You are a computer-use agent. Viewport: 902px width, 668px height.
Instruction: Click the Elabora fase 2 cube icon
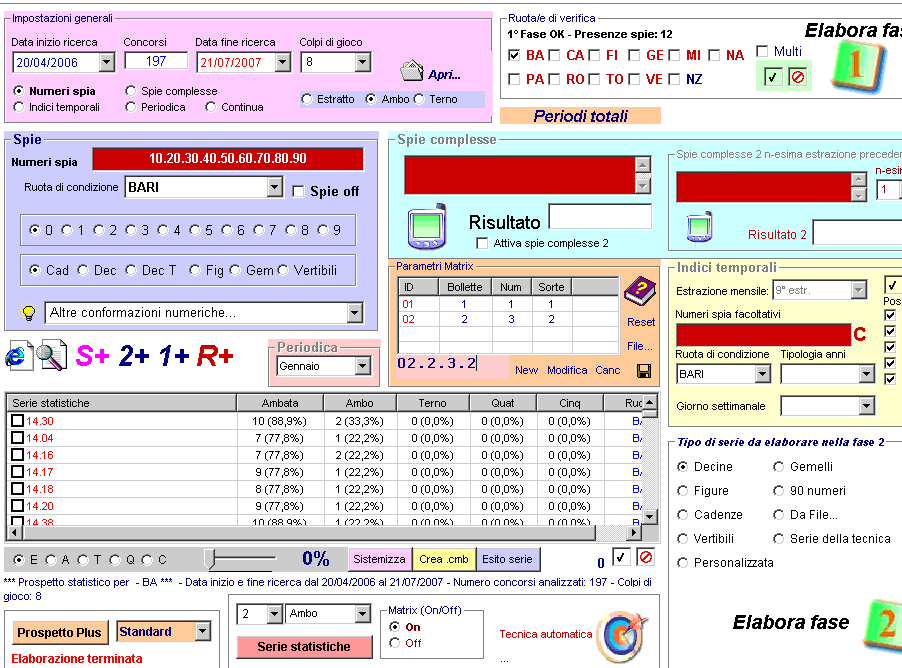click(x=883, y=625)
